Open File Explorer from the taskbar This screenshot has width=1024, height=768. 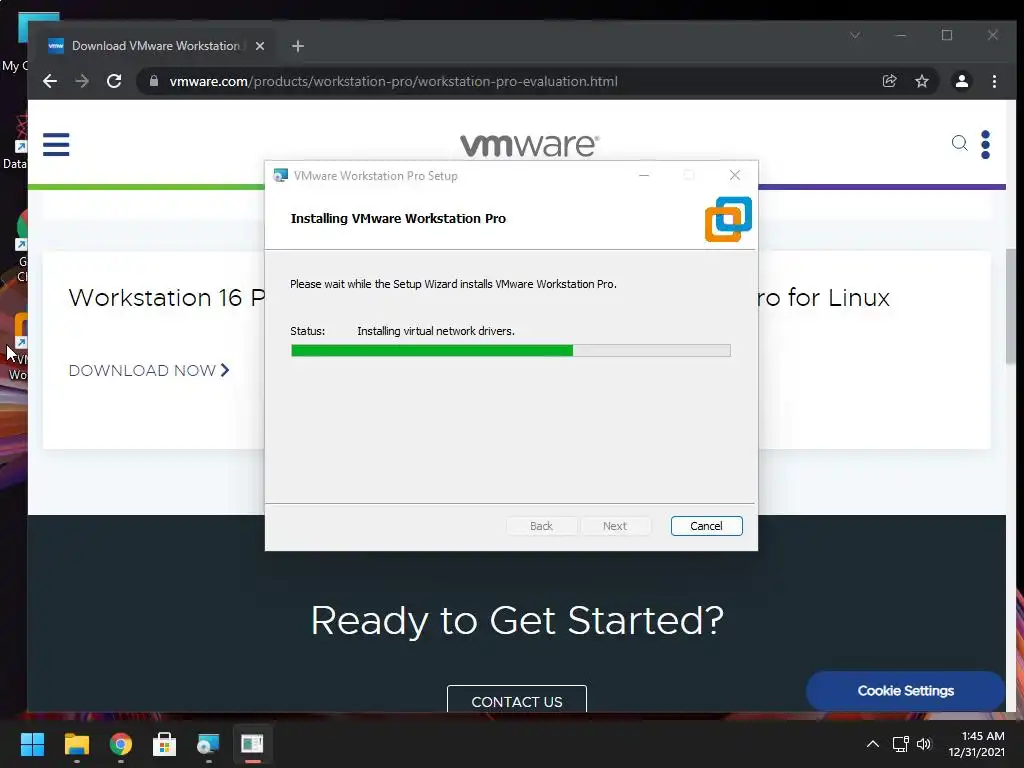pos(76,744)
